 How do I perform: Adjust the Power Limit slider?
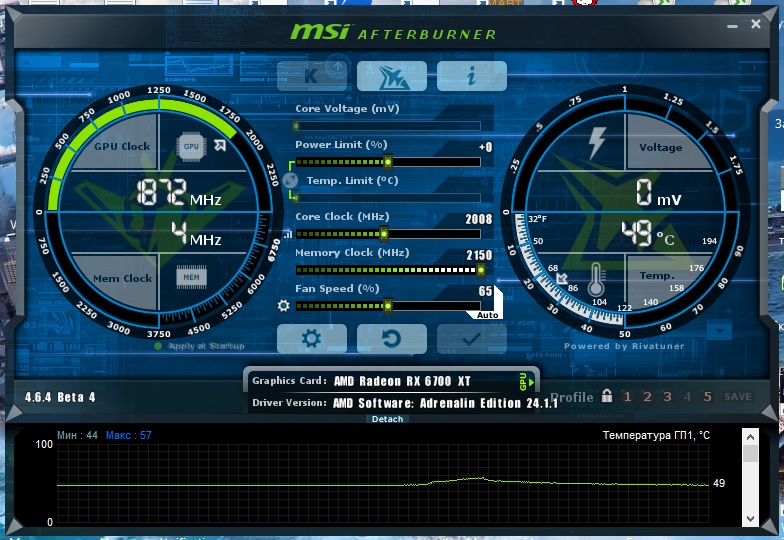click(388, 162)
